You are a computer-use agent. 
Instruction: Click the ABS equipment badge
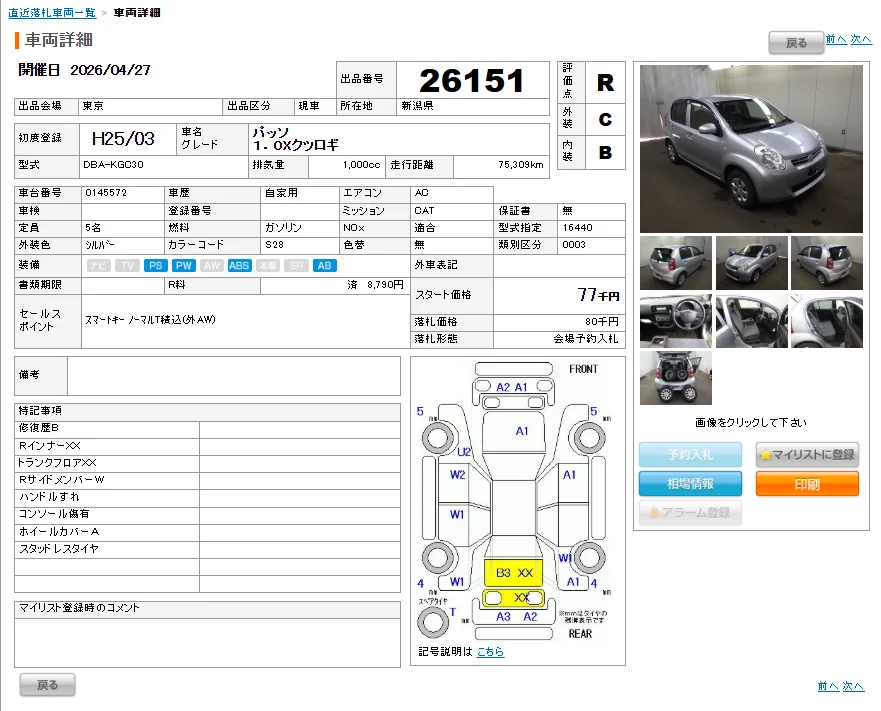pyautogui.click(x=239, y=266)
